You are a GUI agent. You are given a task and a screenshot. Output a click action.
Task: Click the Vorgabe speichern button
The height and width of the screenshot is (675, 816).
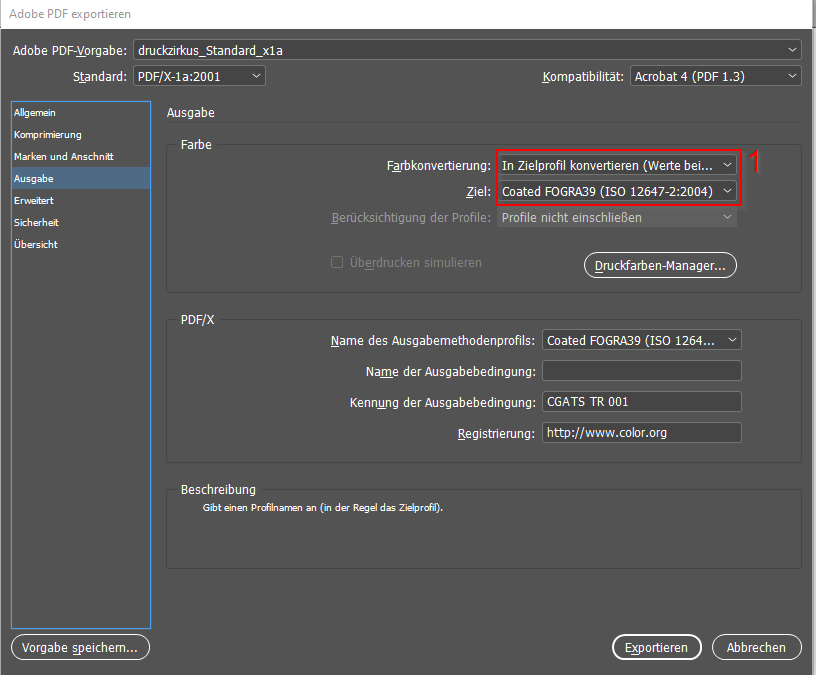coord(80,648)
